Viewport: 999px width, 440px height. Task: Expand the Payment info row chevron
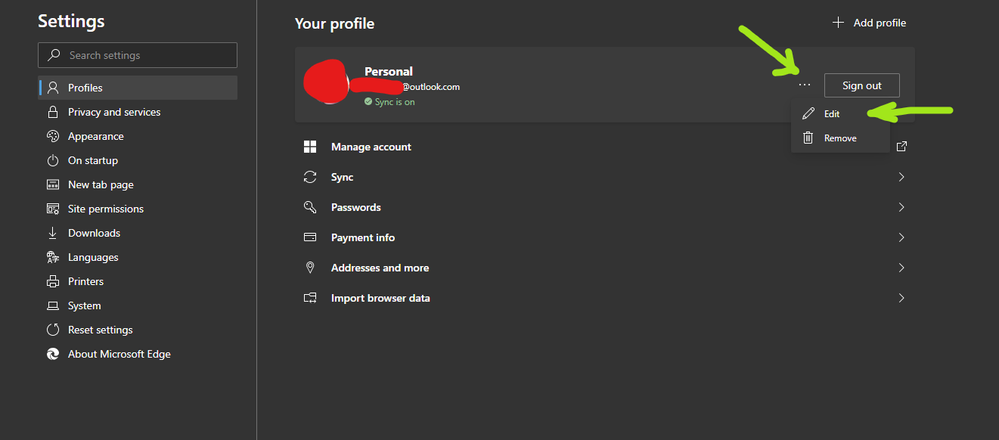(902, 238)
